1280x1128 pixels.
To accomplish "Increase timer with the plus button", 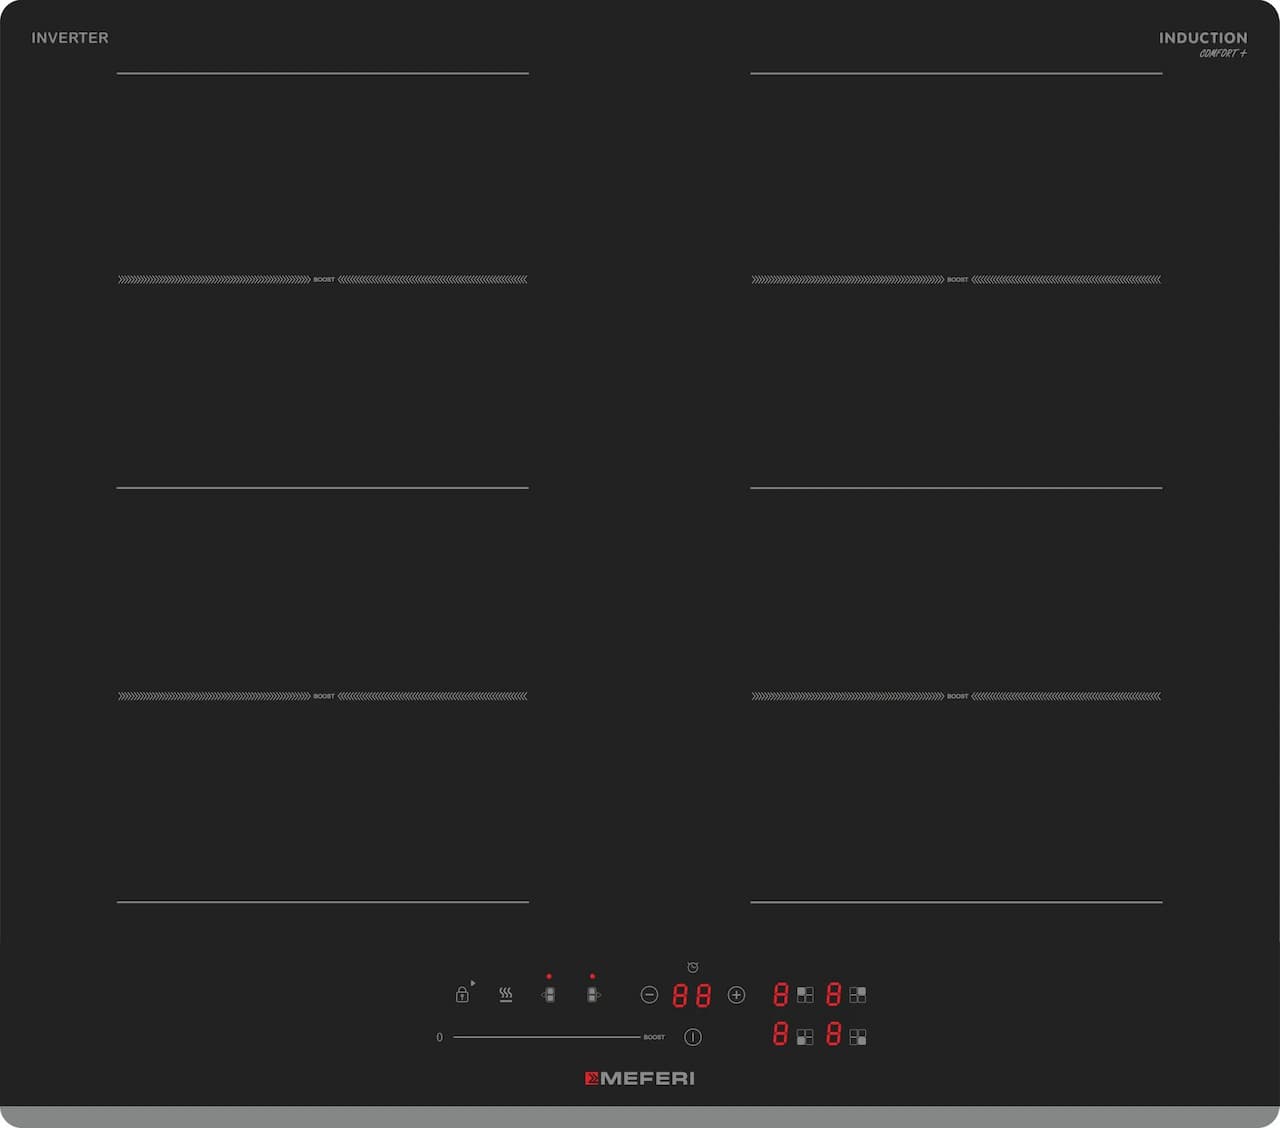I will pos(736,995).
